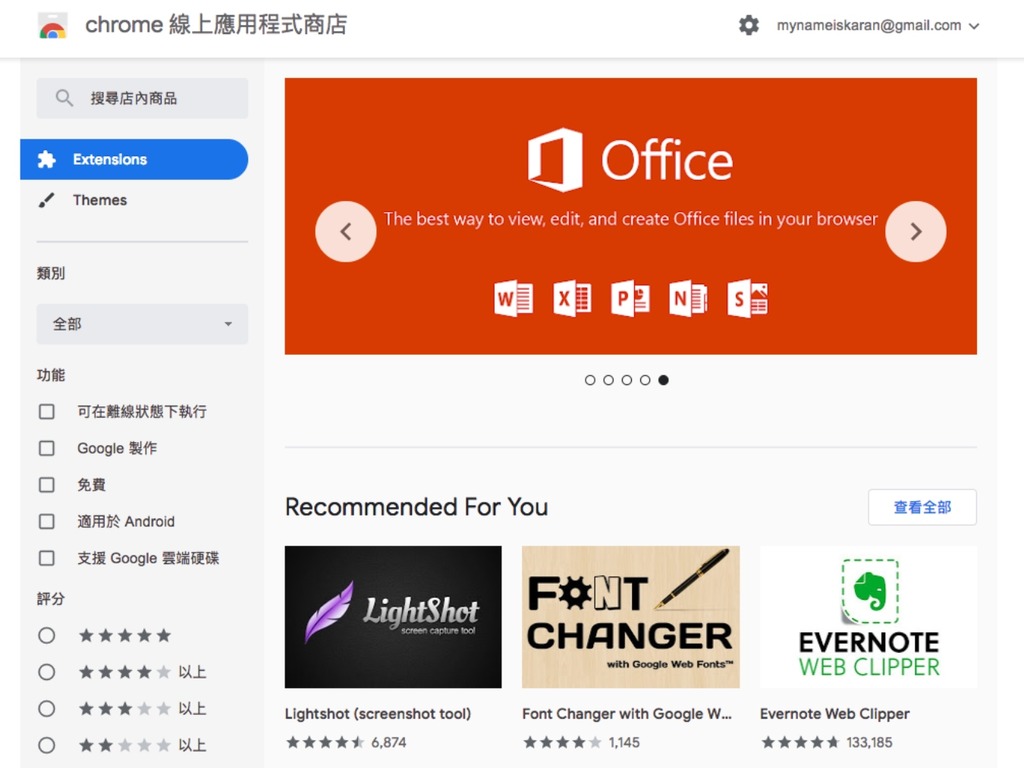Open the 全部 category dropdown
Screen dimensions: 1024x768
[x=142, y=324]
